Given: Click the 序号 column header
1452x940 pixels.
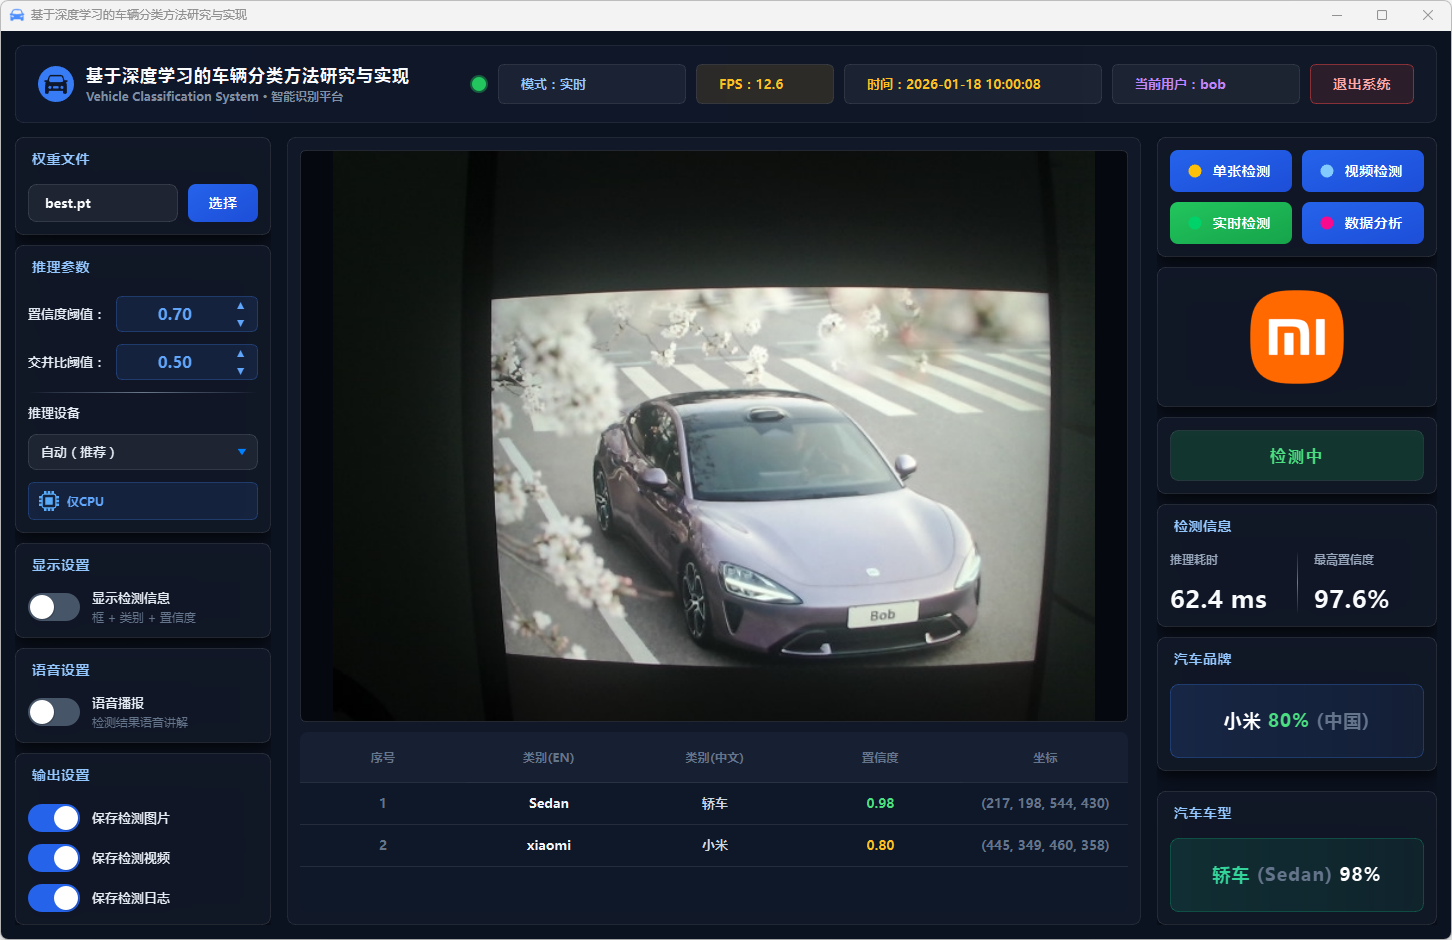Looking at the screenshot, I should click(383, 758).
